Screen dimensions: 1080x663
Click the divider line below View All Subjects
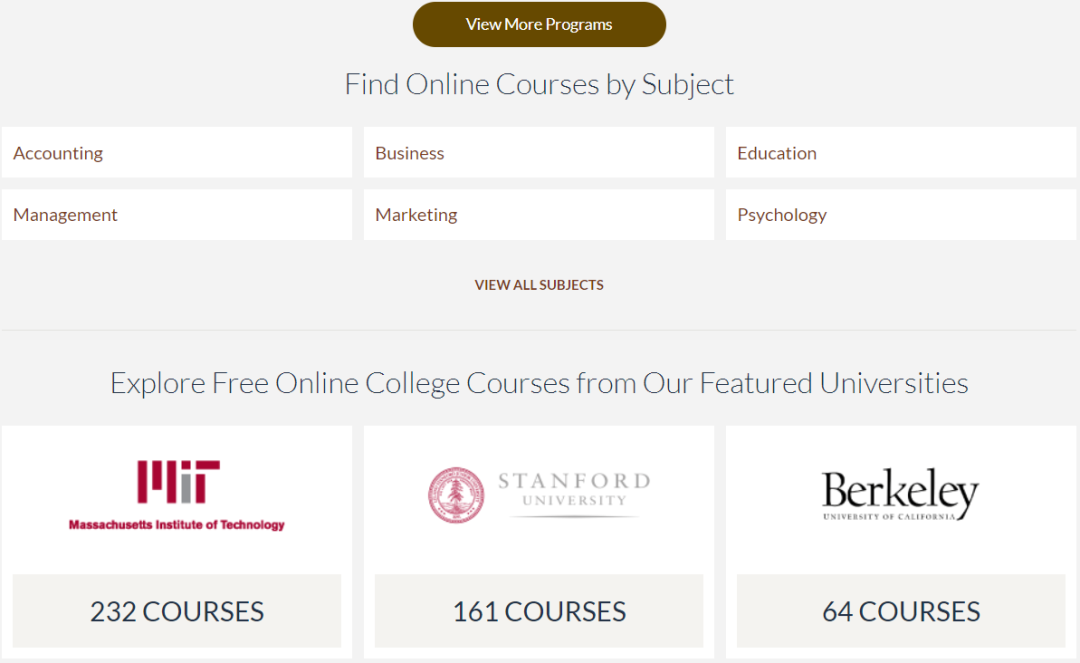(x=539, y=330)
